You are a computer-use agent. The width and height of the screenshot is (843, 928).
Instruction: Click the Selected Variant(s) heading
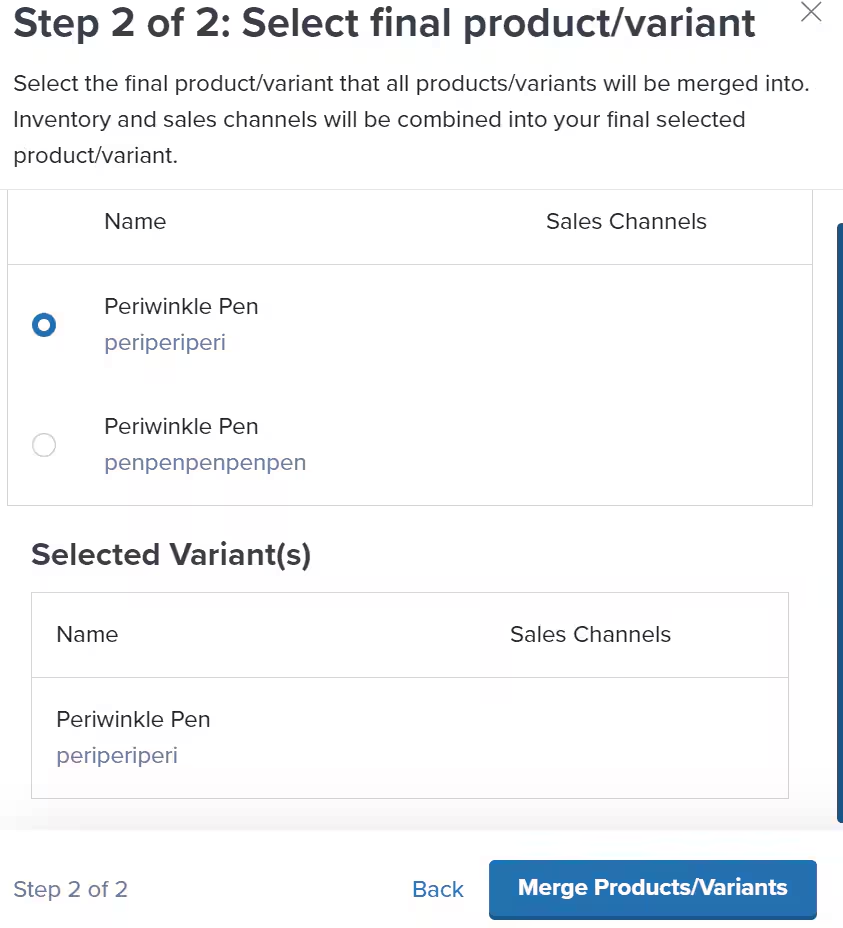(171, 555)
